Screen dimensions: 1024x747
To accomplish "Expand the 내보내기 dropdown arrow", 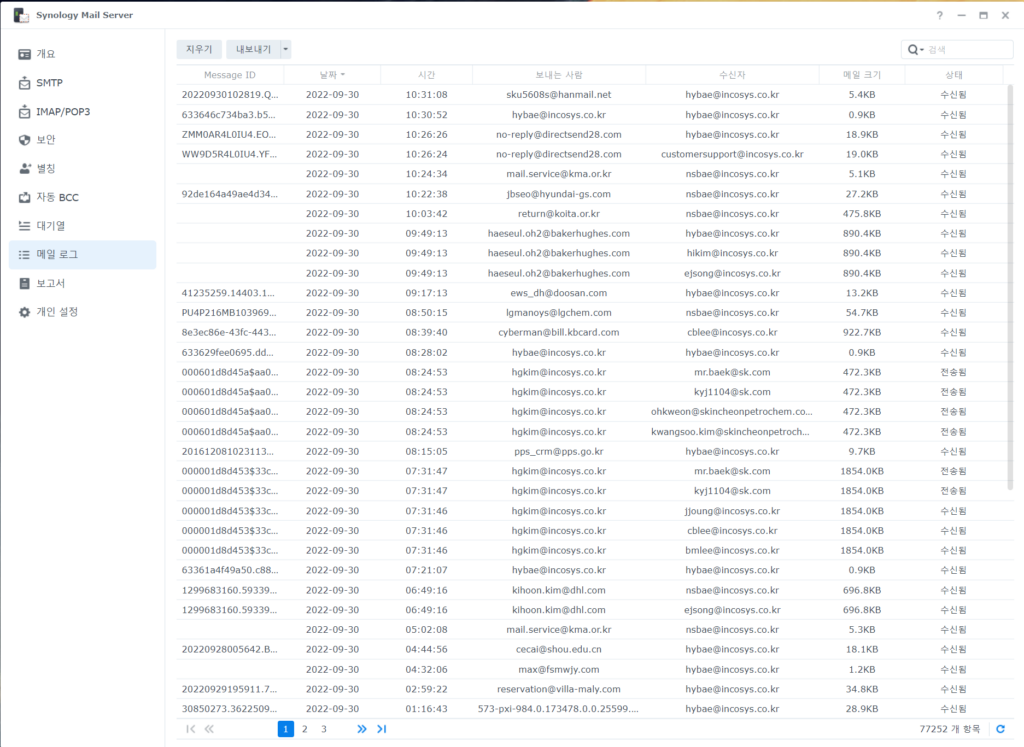I will (286, 49).
